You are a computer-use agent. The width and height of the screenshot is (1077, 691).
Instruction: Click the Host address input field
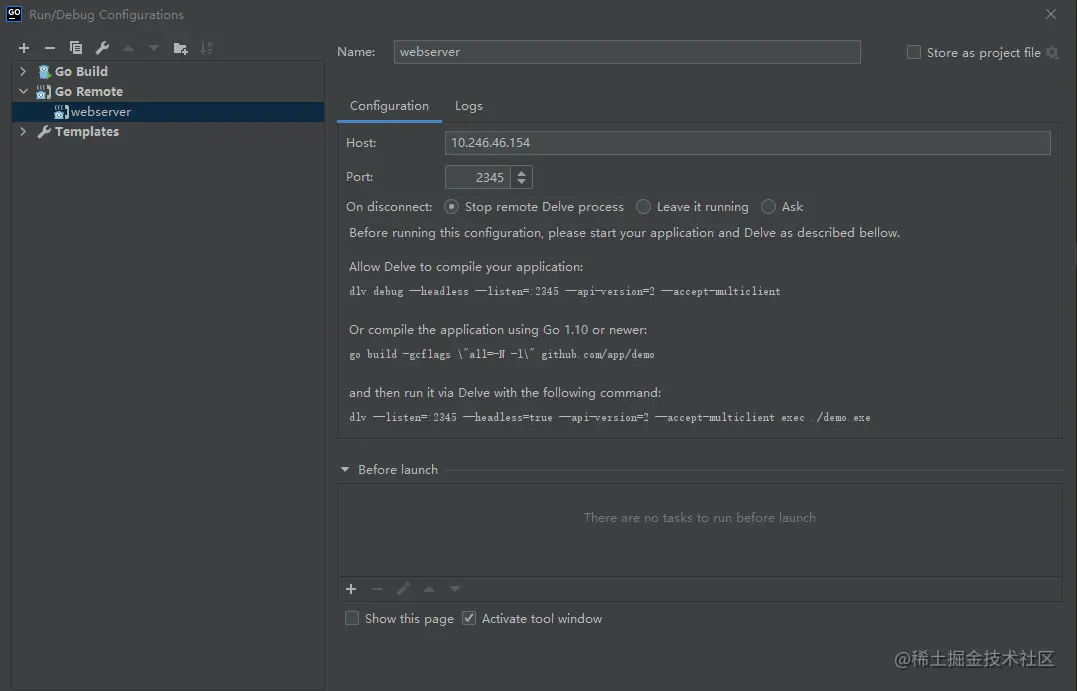[x=747, y=143]
